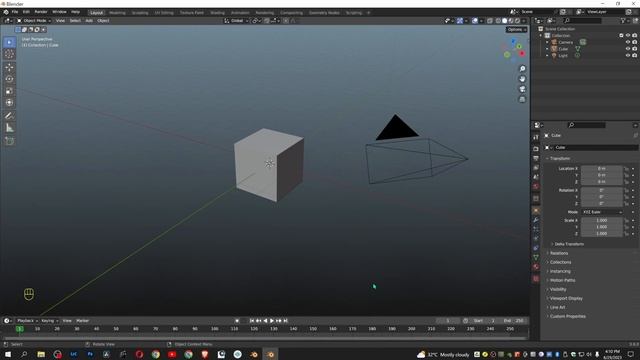Open the rotation Mode XYZ Euler dropdown
The width and height of the screenshot is (640, 360).
(x=602, y=212)
